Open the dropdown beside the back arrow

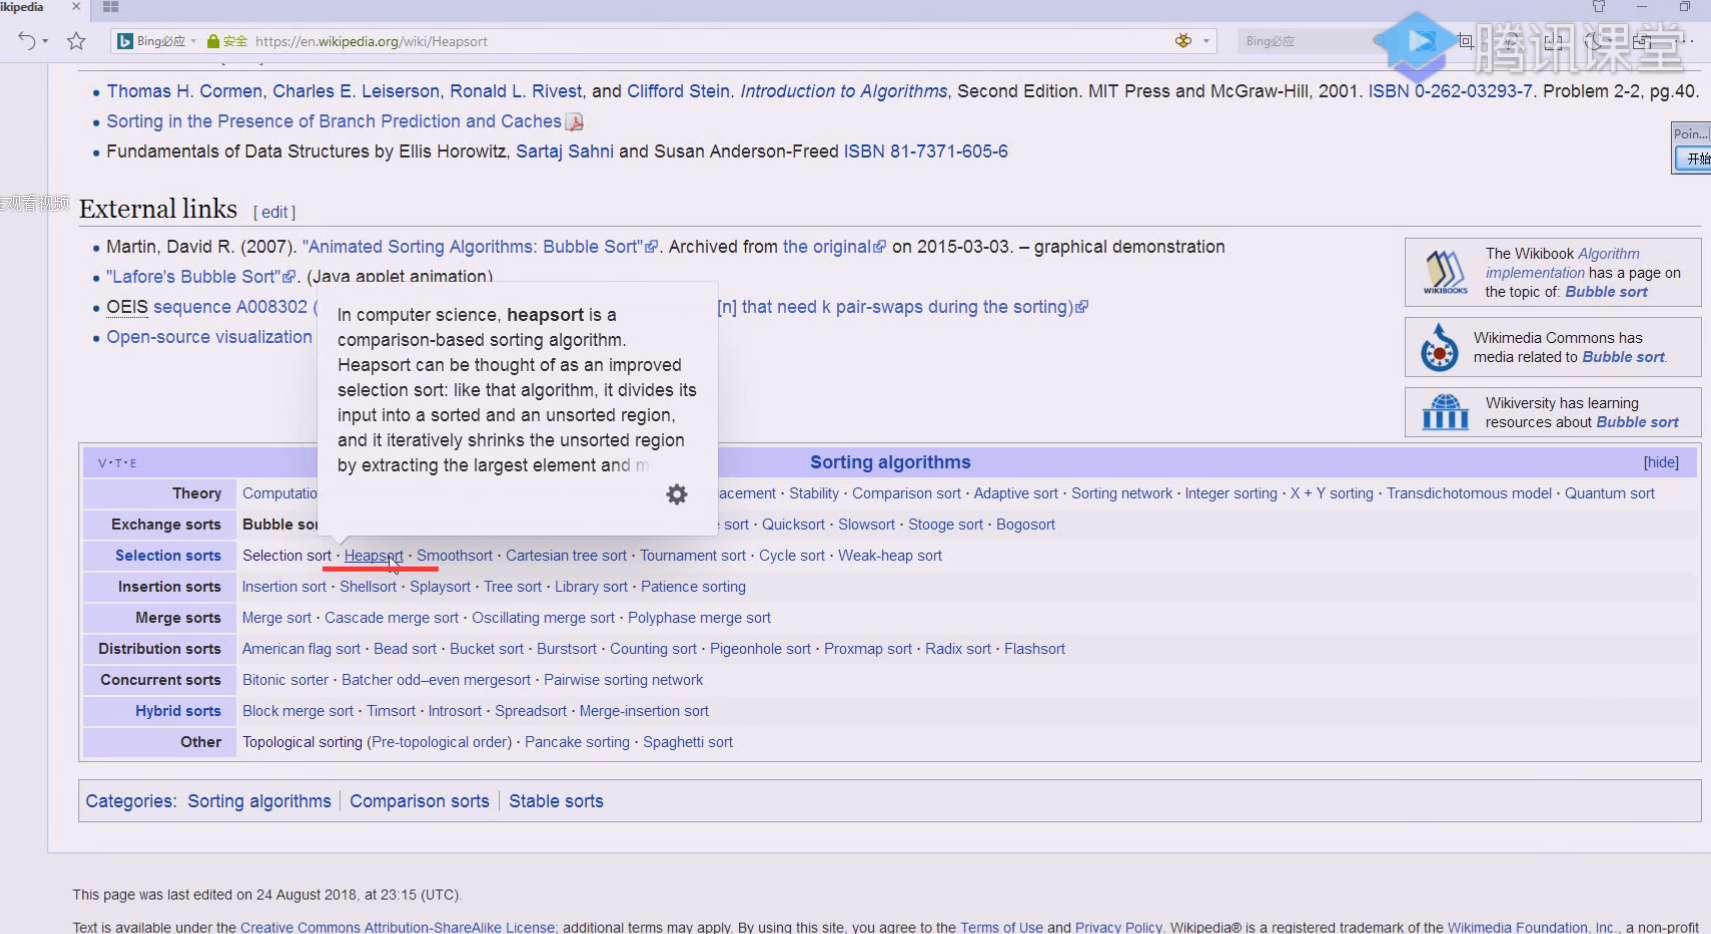pos(46,42)
